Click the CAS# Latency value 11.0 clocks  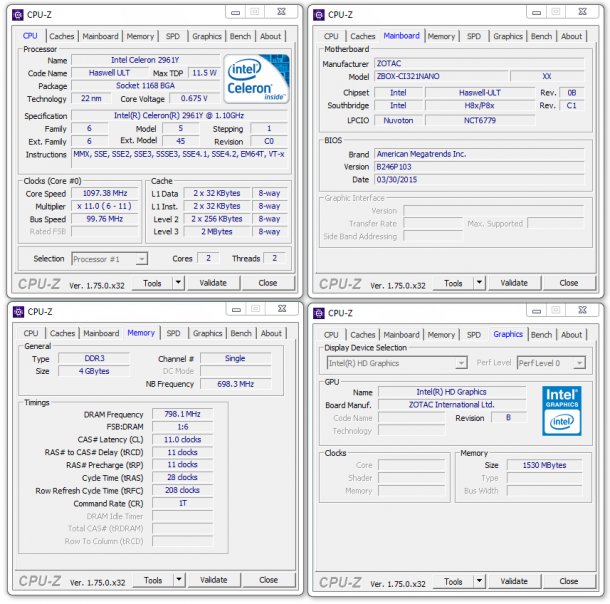click(182, 439)
